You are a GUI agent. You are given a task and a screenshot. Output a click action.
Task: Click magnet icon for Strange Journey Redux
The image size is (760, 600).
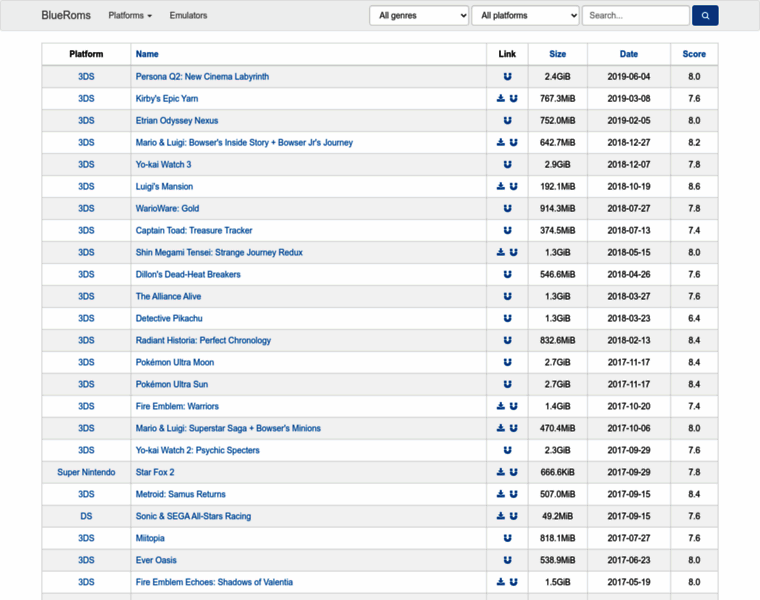click(x=514, y=253)
